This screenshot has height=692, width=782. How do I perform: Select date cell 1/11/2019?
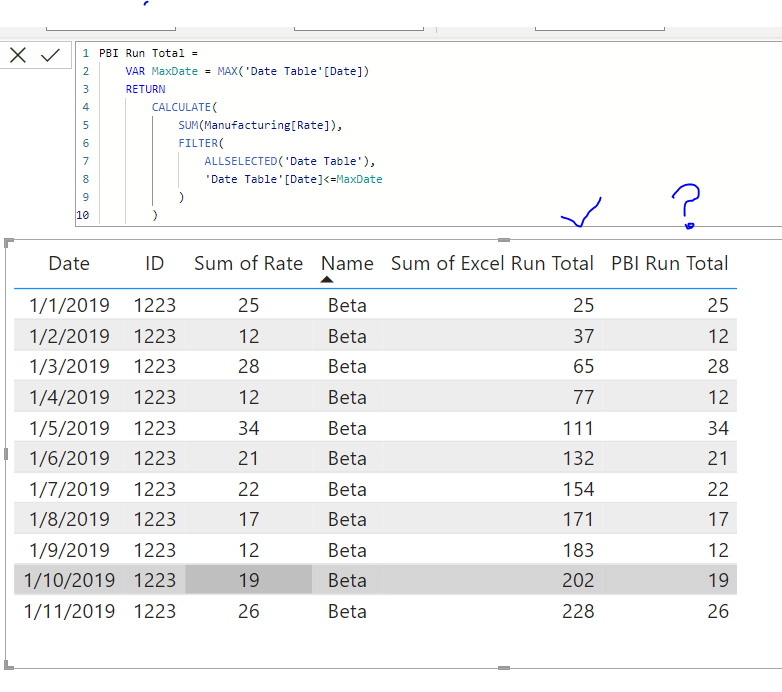69,611
